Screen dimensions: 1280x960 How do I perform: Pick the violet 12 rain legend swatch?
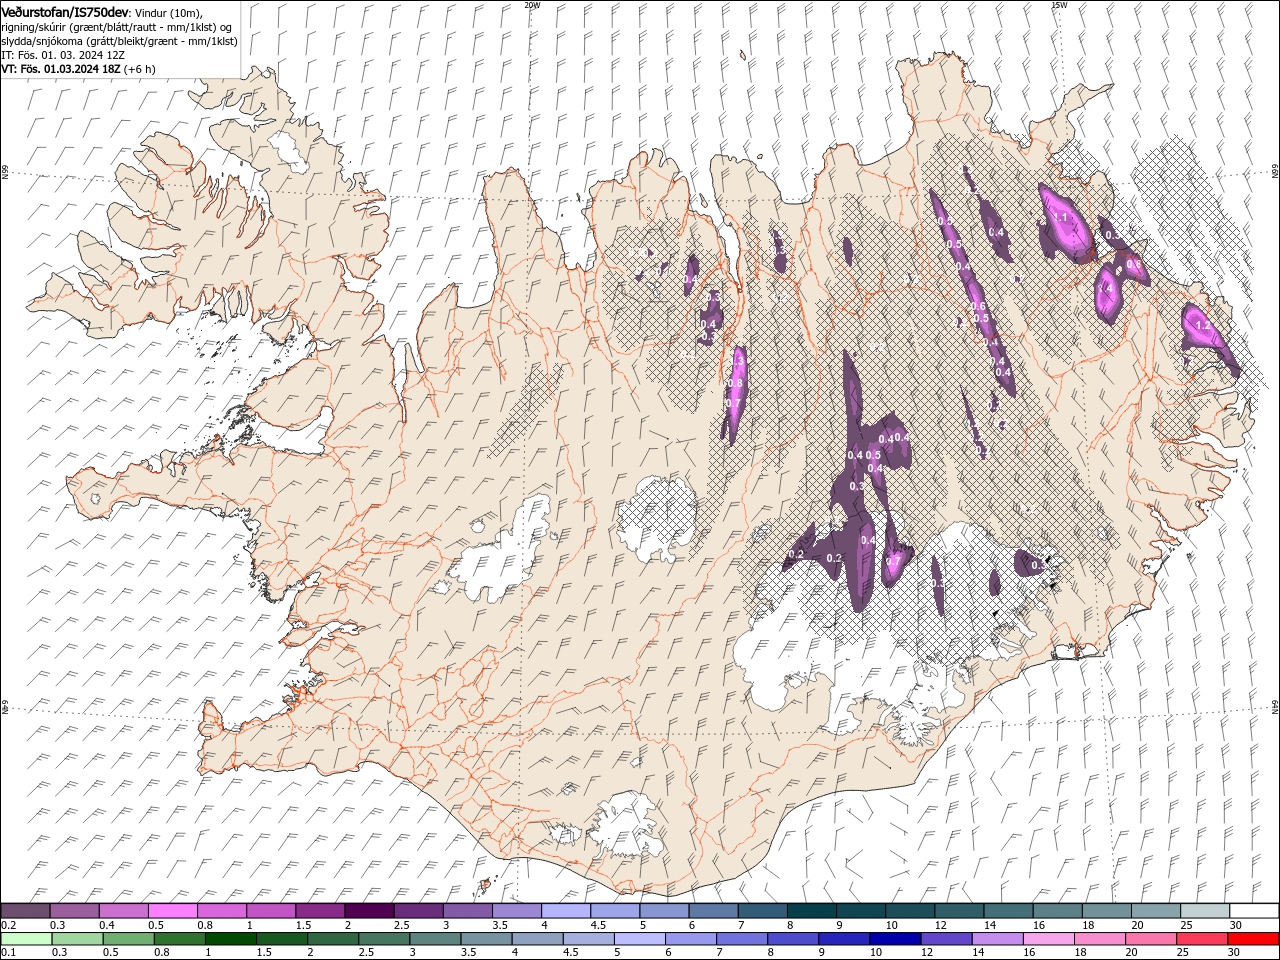945,939
